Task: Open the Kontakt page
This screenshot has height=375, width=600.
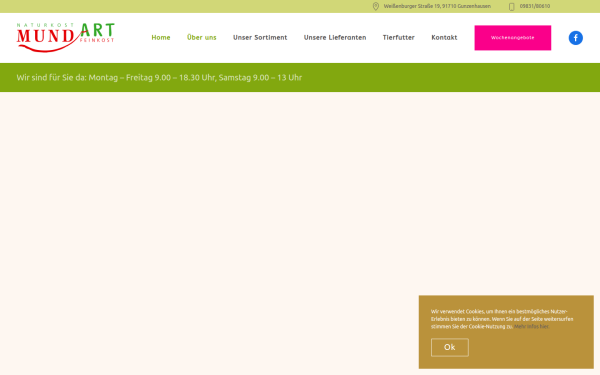Action: 444,38
